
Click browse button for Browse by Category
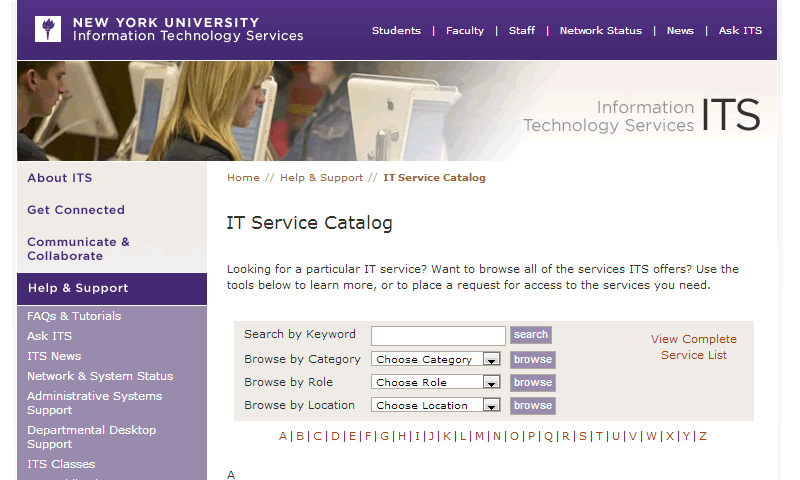533,360
